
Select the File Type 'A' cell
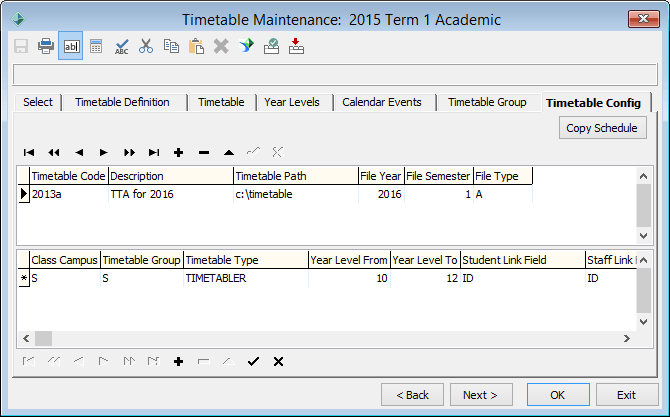(503, 194)
